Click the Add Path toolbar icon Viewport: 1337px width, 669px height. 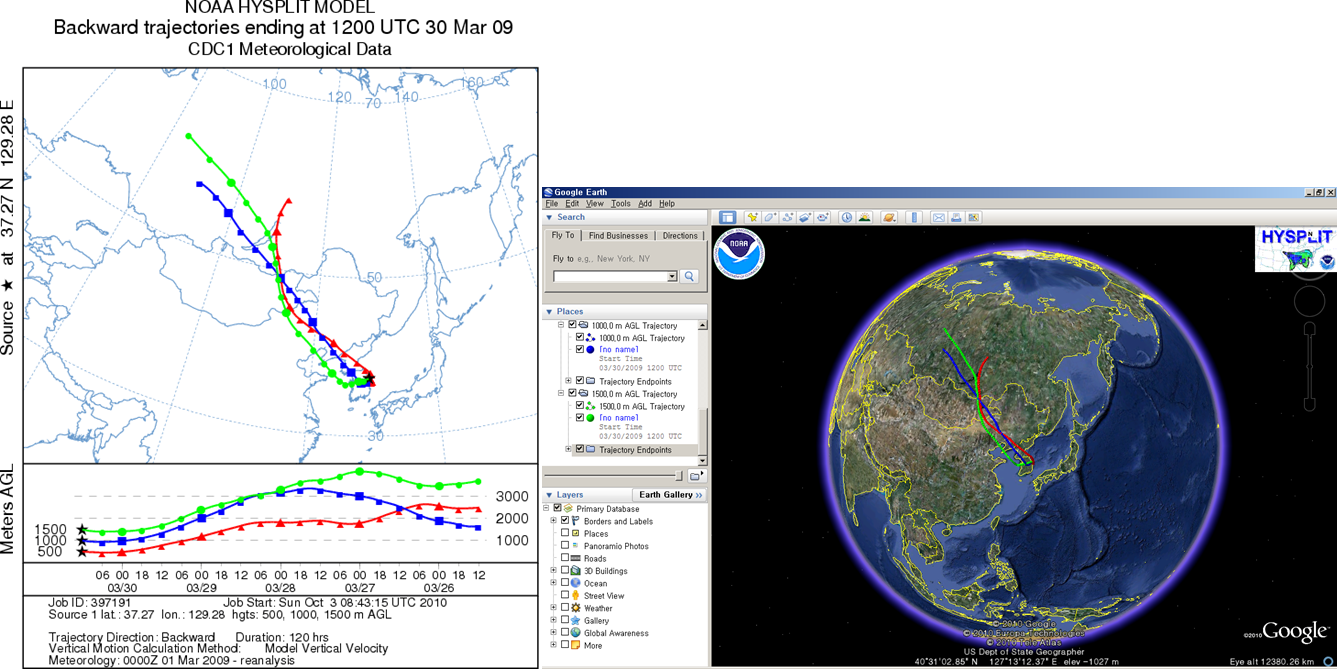click(787, 217)
